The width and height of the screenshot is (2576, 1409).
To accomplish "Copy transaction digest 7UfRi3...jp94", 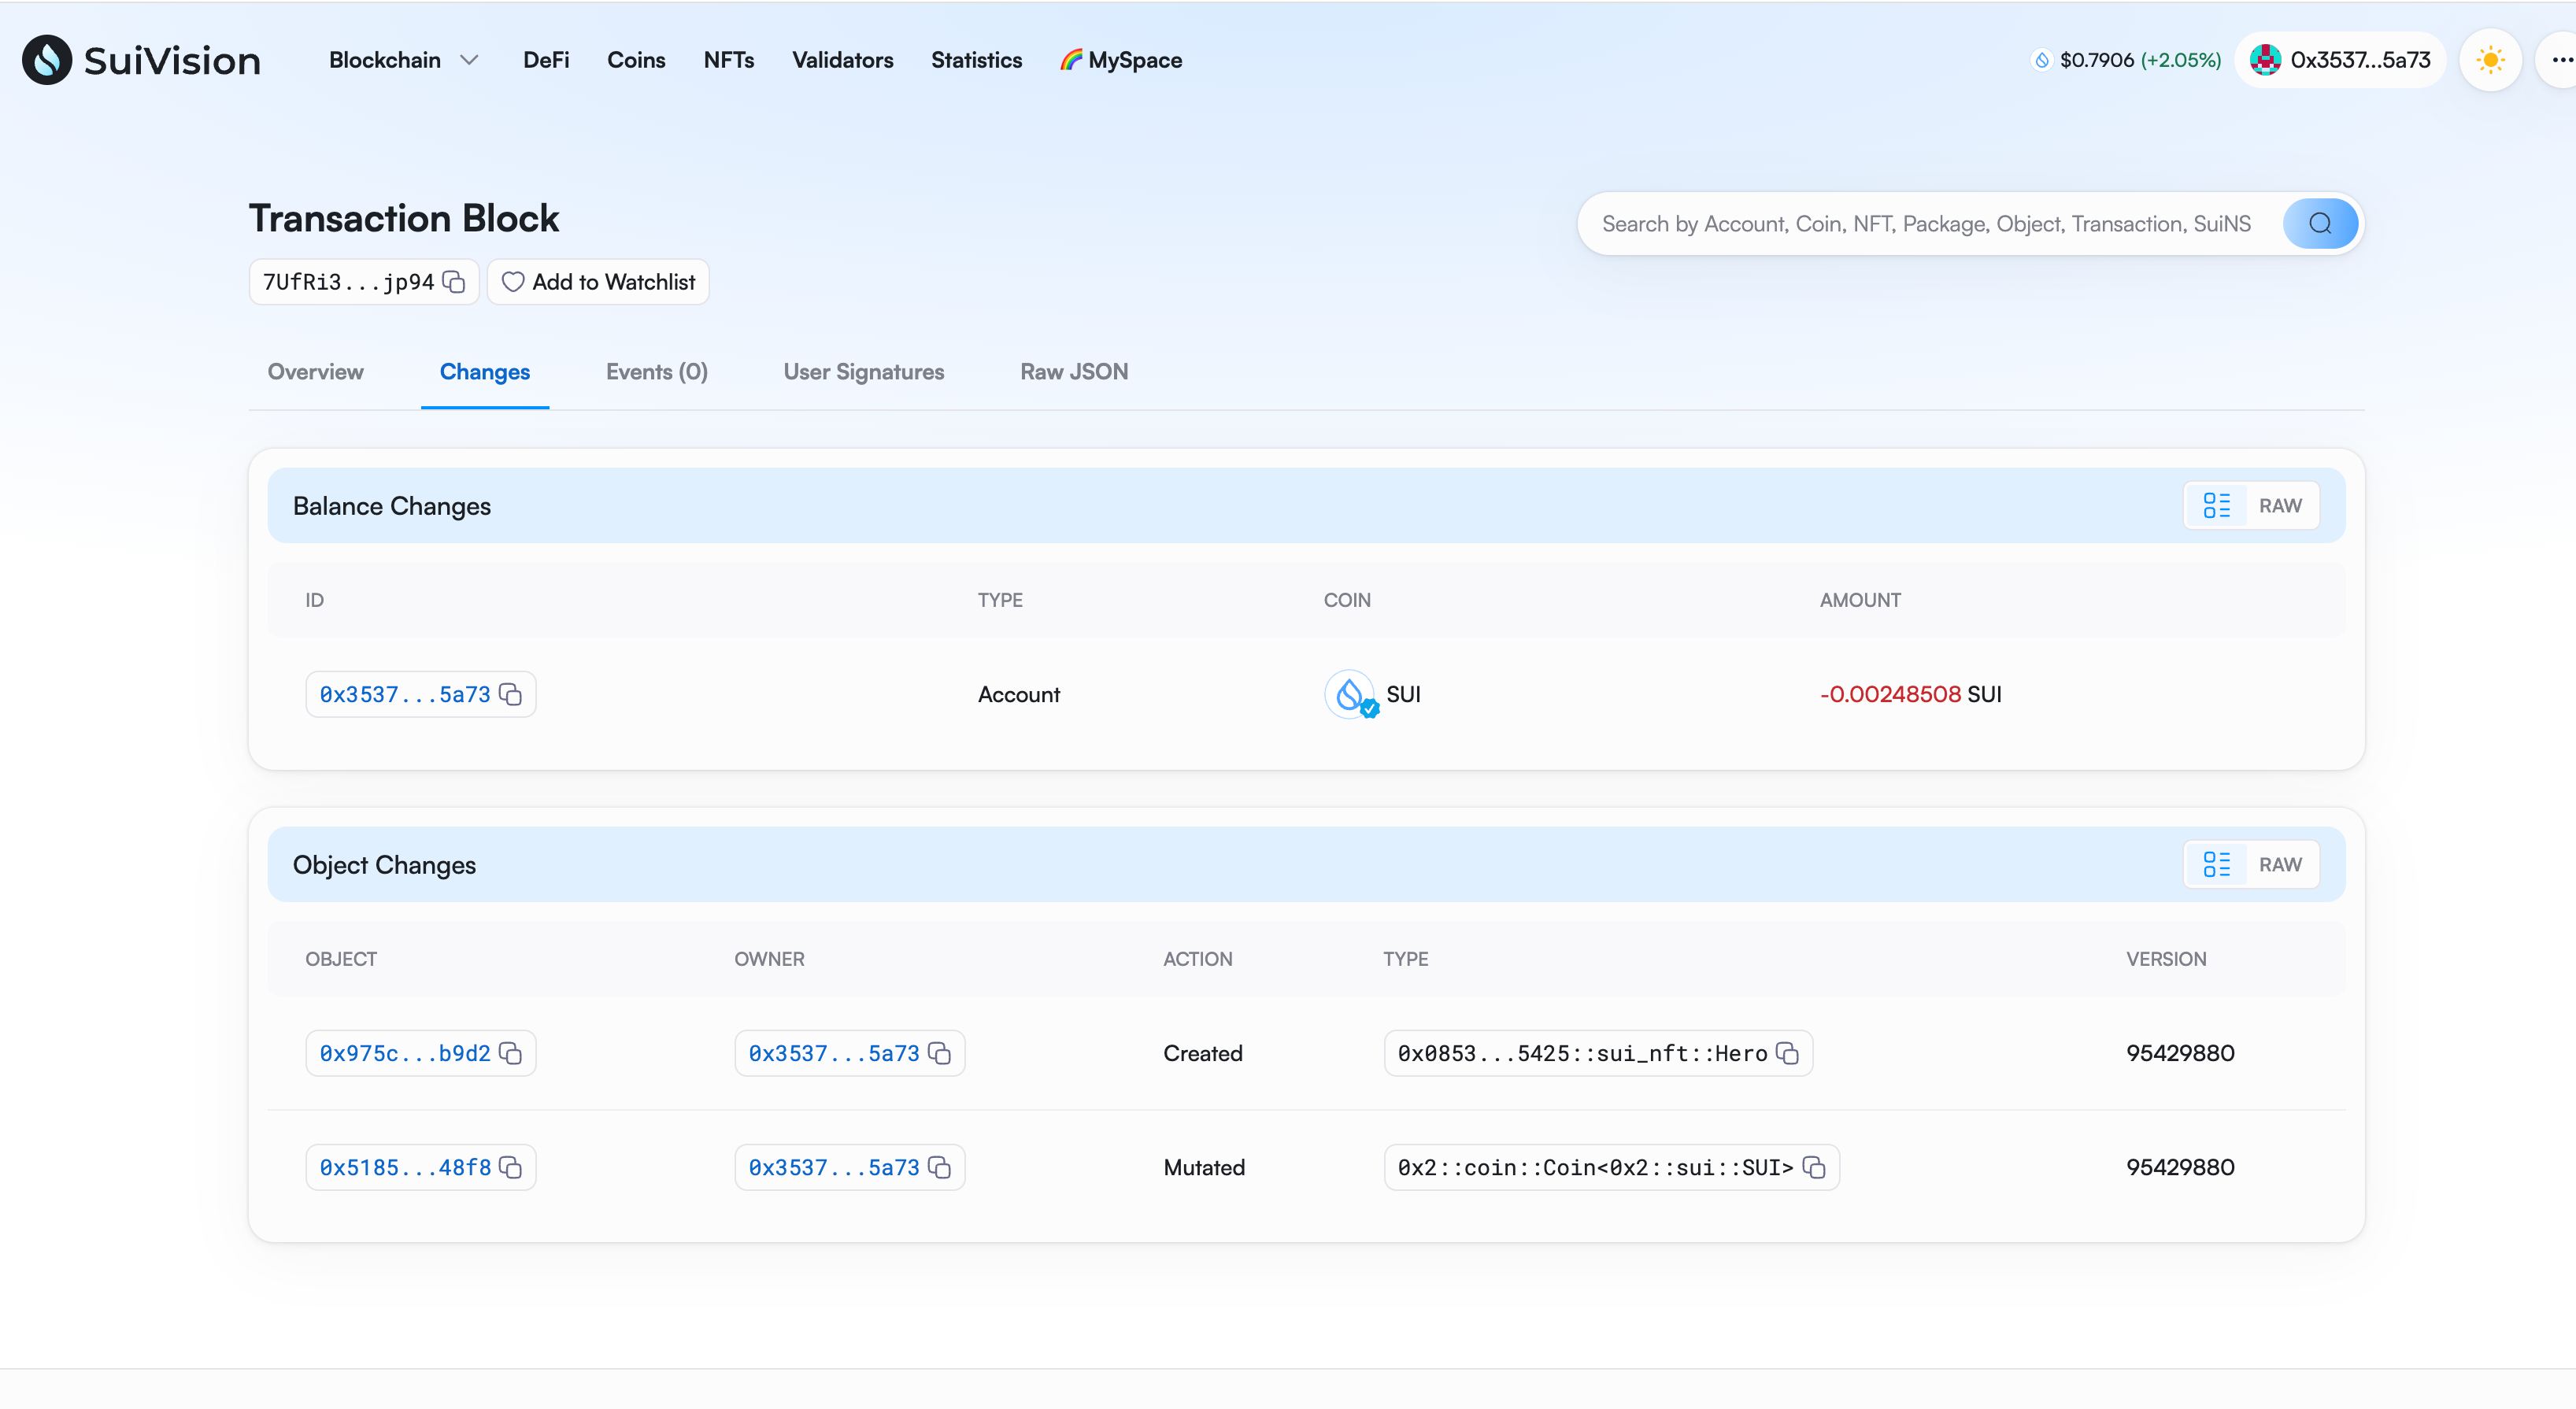I will 454,282.
